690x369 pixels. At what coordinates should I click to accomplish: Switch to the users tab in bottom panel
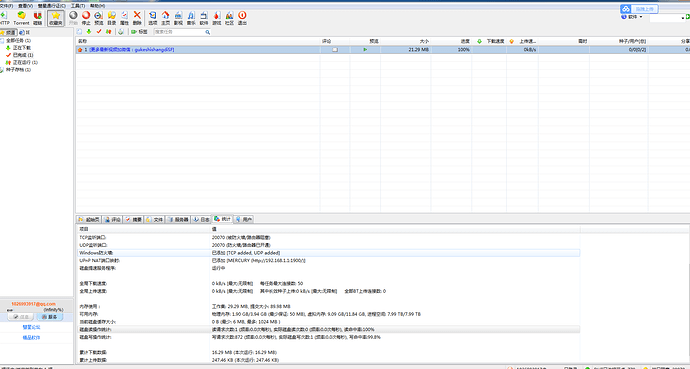click(x=244, y=219)
